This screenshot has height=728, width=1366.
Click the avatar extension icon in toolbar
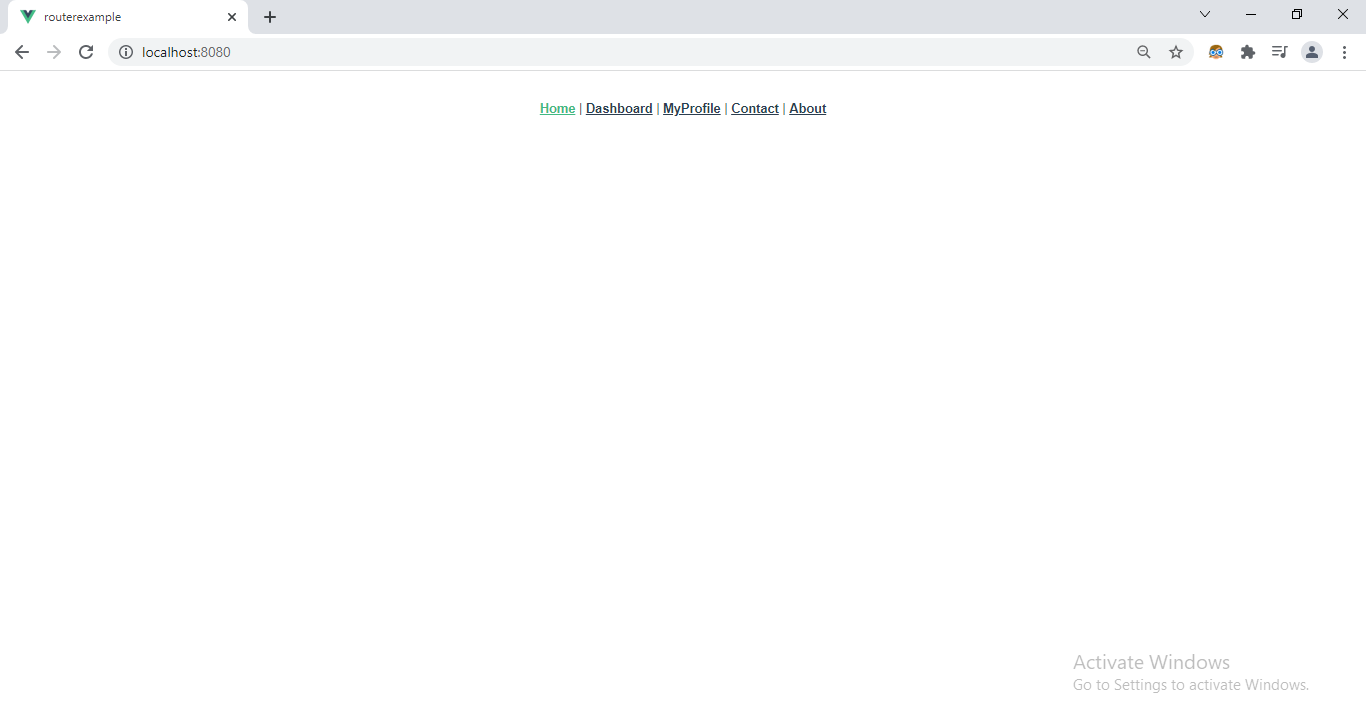point(1216,52)
